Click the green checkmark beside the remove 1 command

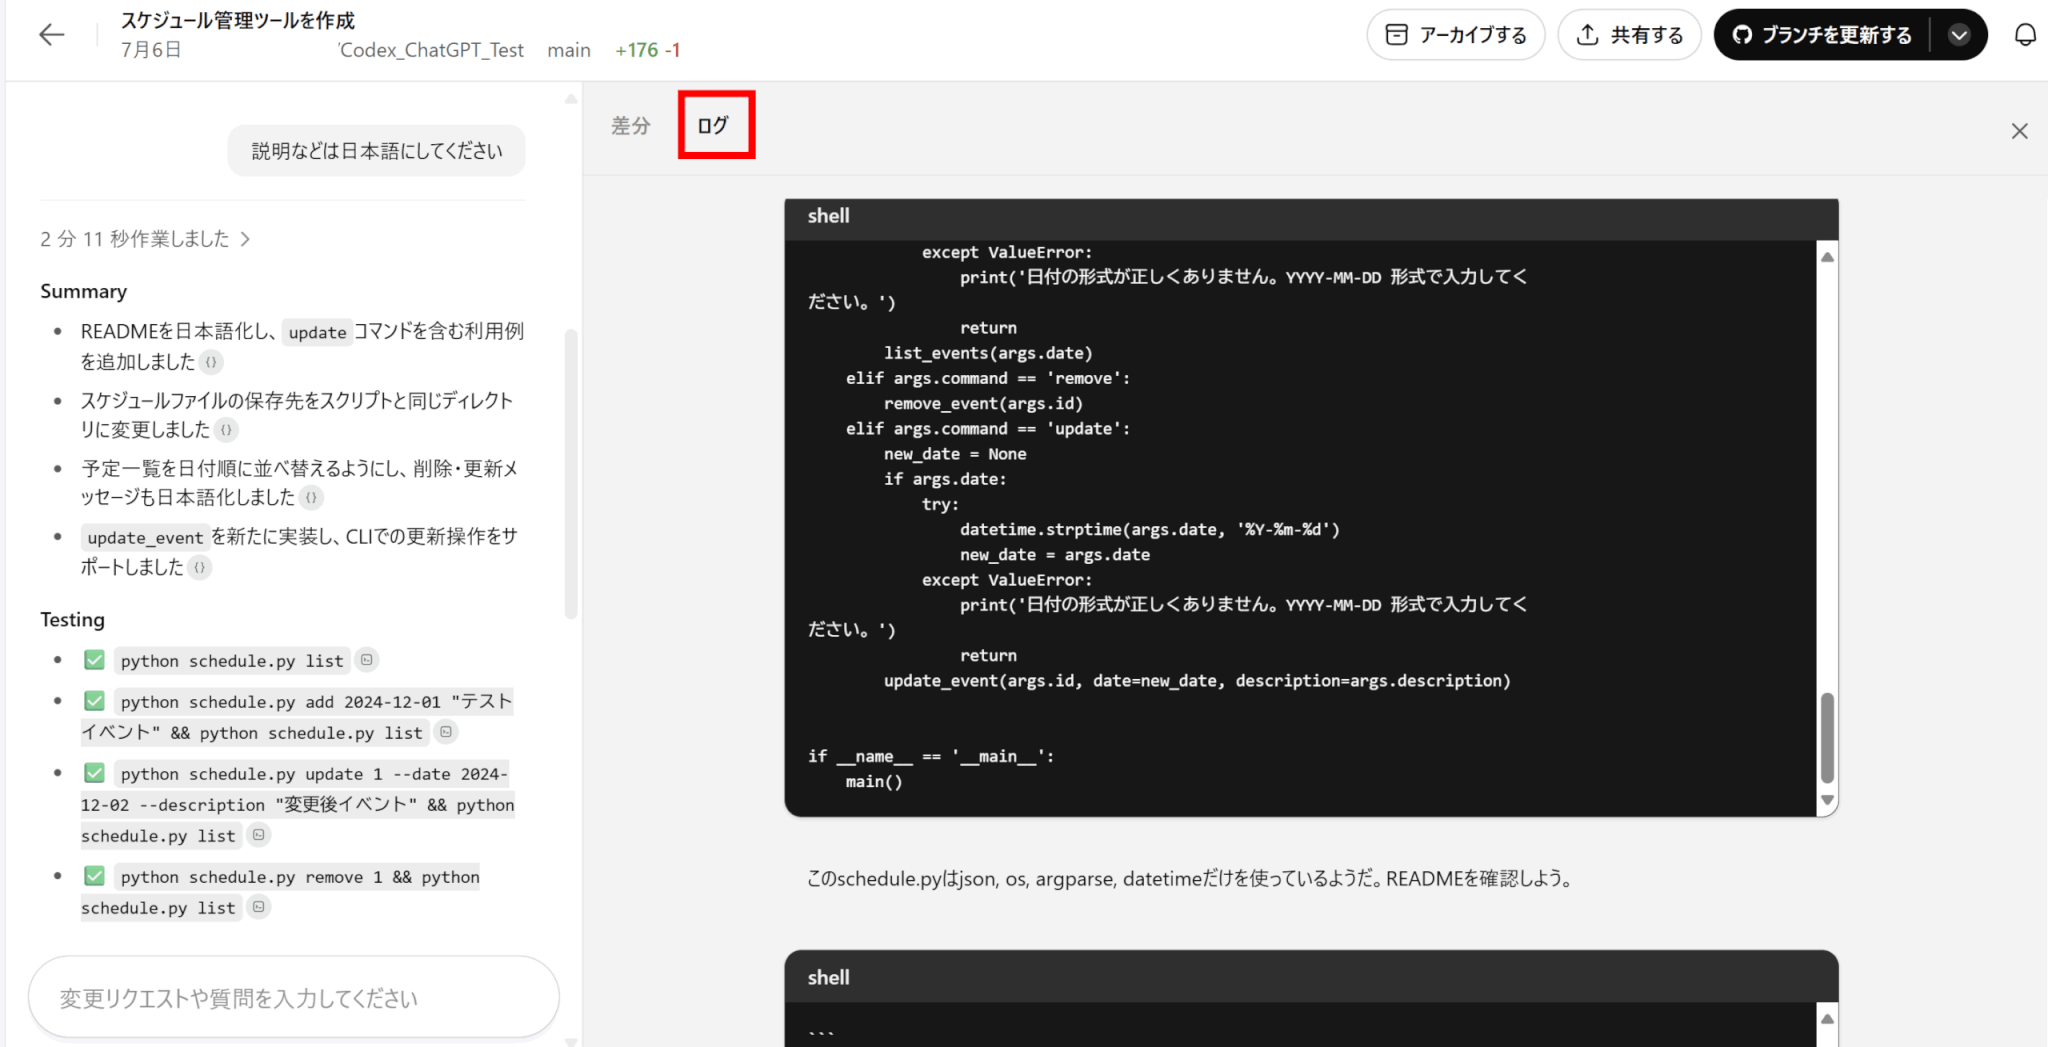pyautogui.click(x=95, y=876)
